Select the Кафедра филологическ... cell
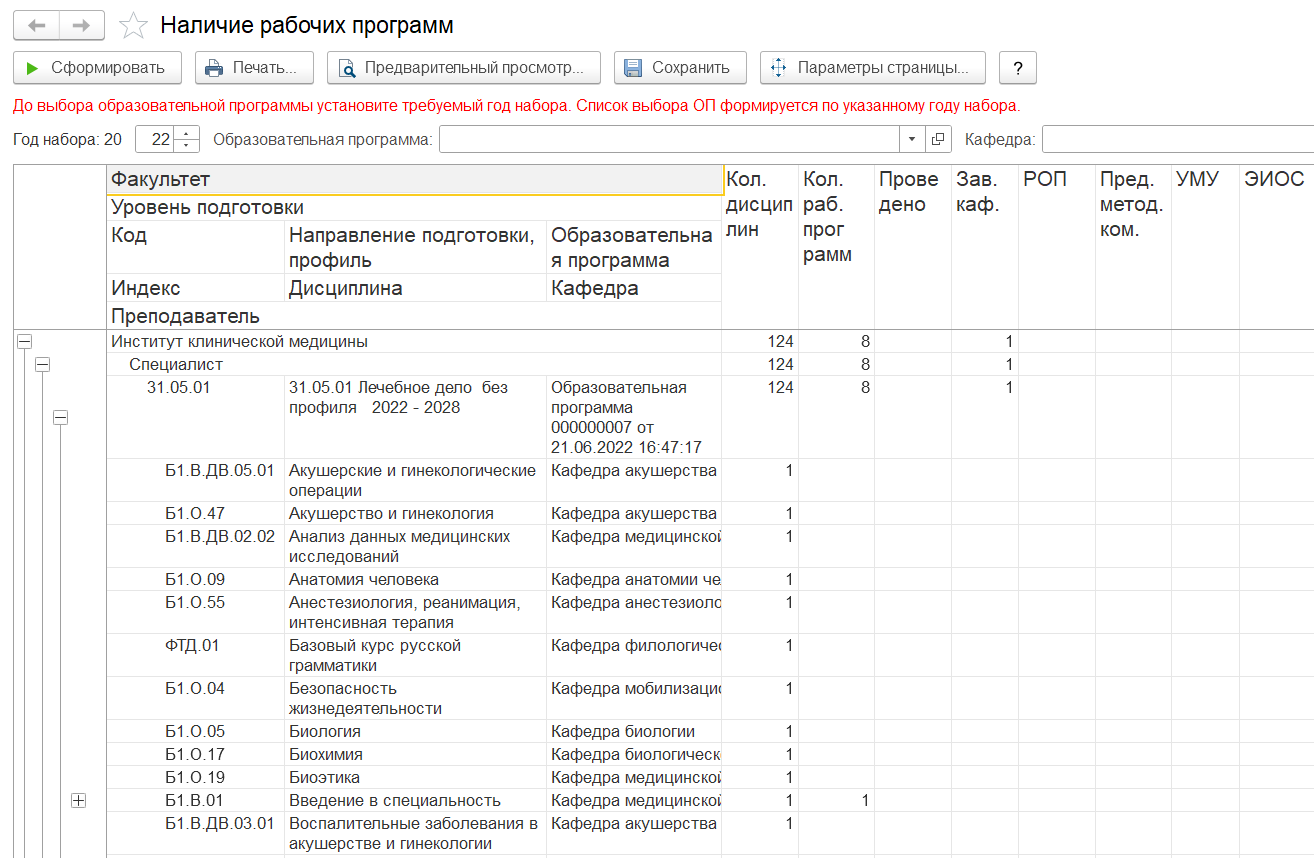The image size is (1314, 858). coord(634,655)
